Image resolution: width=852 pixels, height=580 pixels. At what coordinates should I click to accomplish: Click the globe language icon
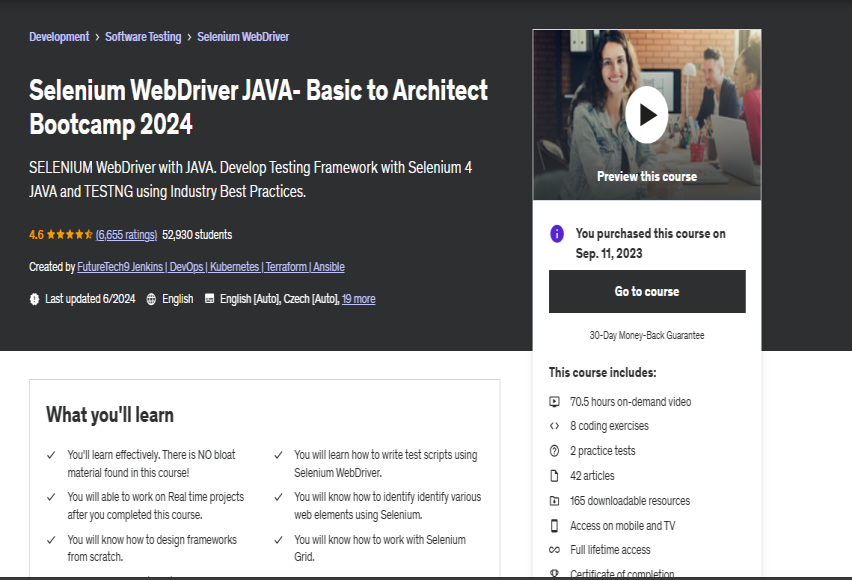coord(151,299)
